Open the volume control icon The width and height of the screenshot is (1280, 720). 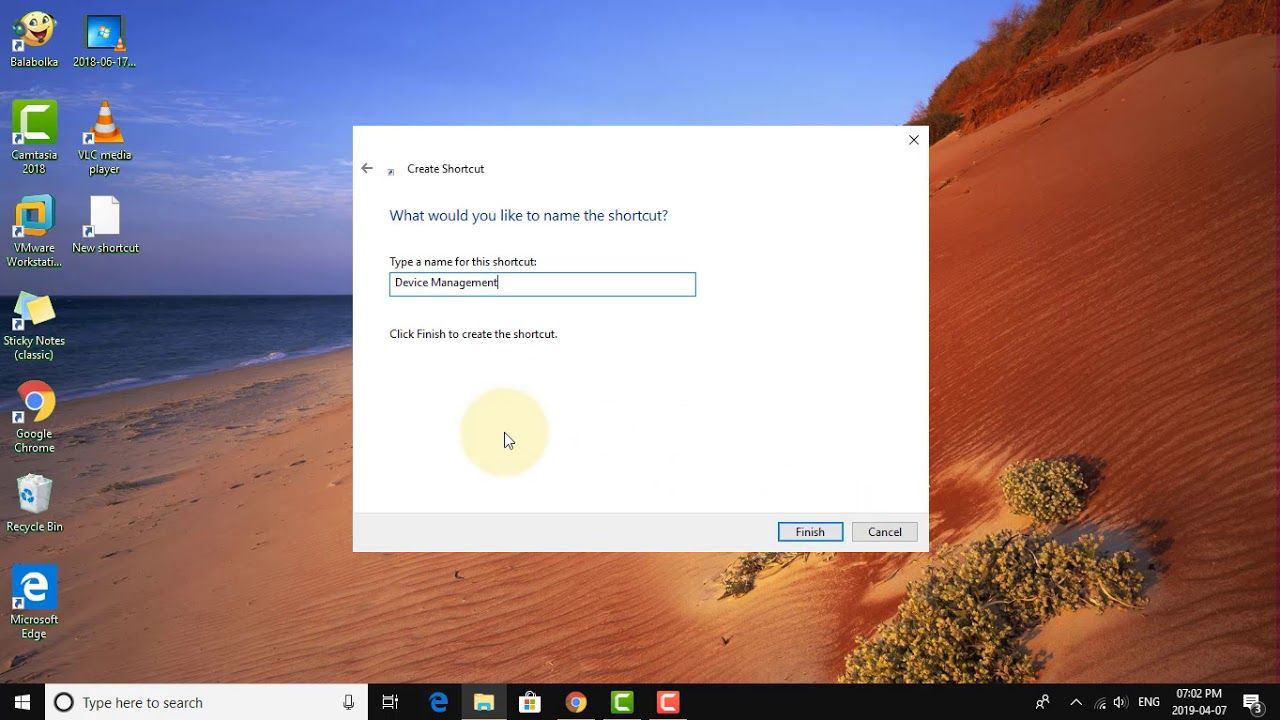(1120, 702)
